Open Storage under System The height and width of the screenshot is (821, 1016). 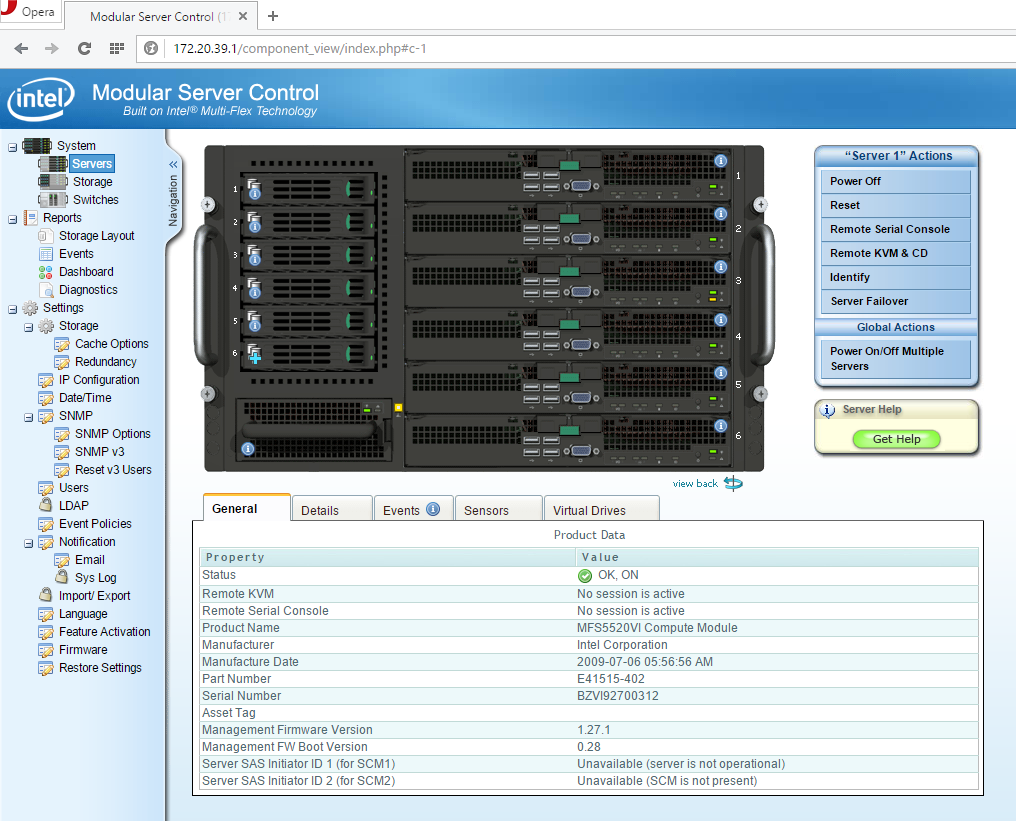[92, 182]
